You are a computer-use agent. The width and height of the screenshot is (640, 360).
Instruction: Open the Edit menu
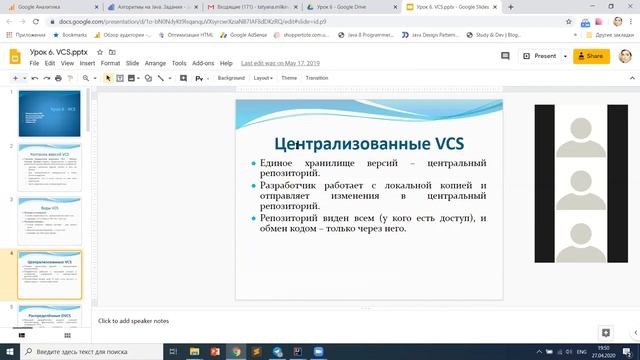pyautogui.click(x=50, y=63)
